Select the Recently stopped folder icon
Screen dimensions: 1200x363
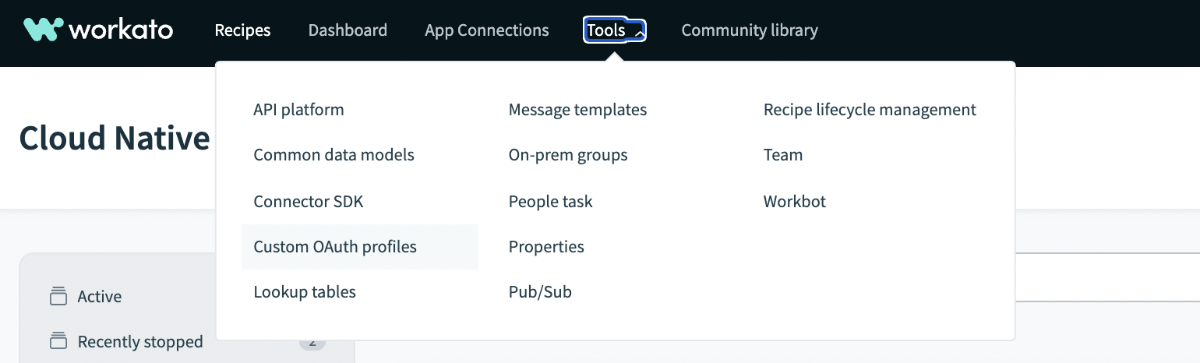[58, 341]
